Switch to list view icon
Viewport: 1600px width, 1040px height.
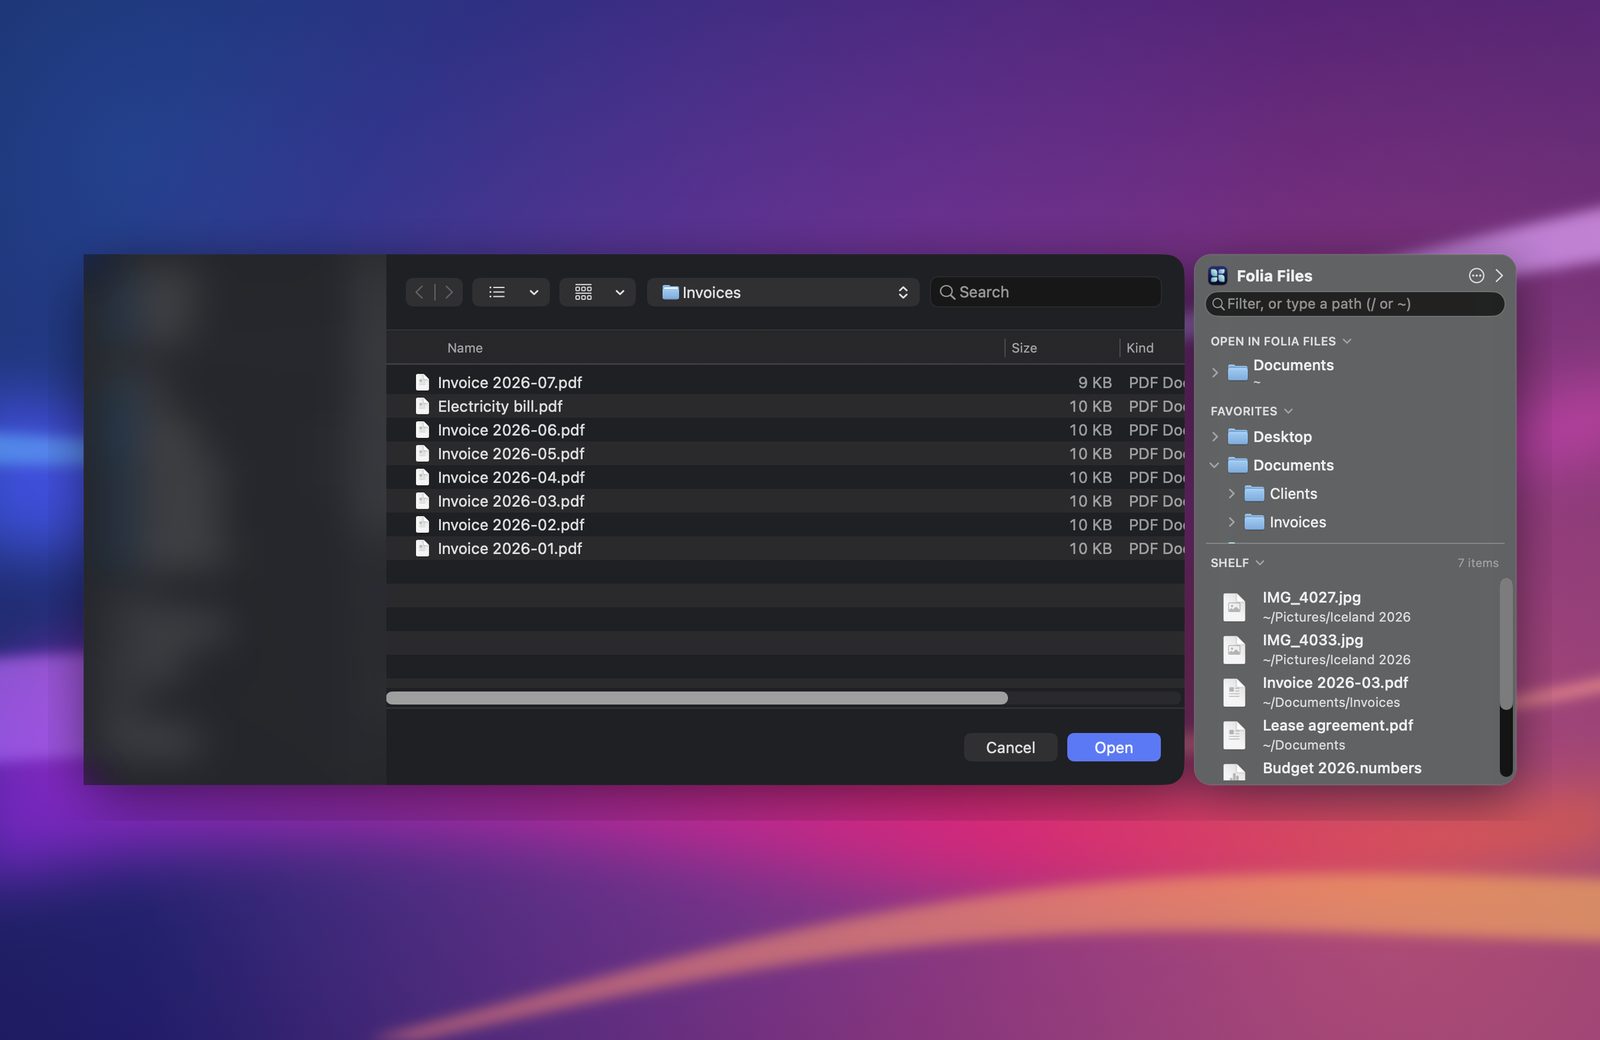(x=497, y=292)
